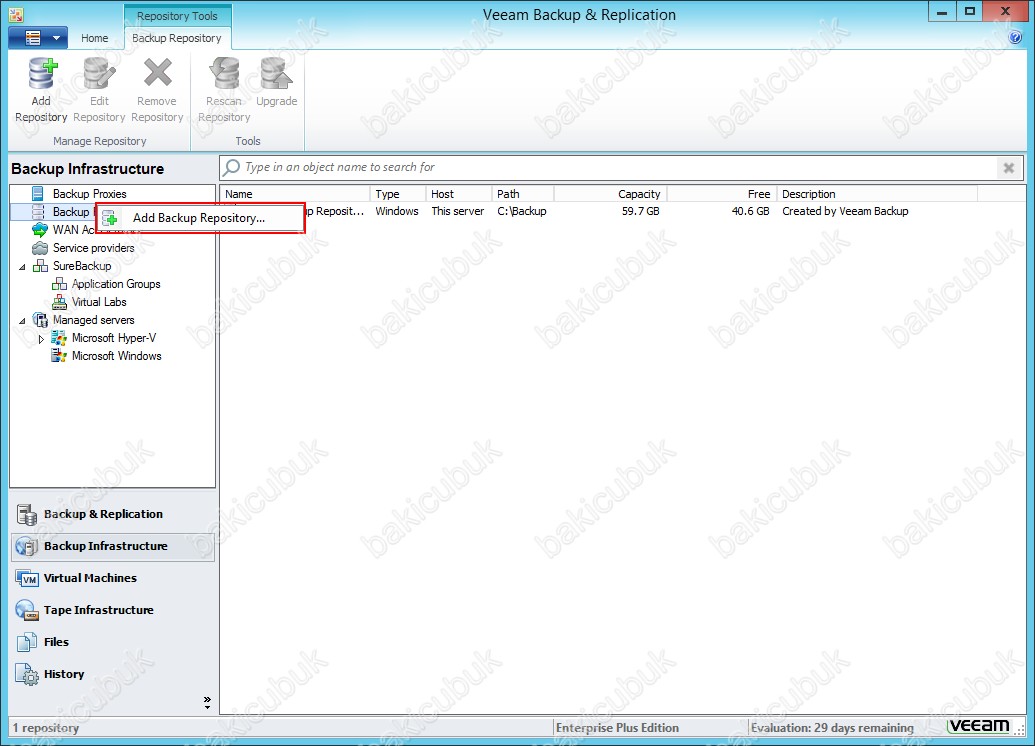Sort by the Type column header
1035x746 pixels.
coord(397,193)
